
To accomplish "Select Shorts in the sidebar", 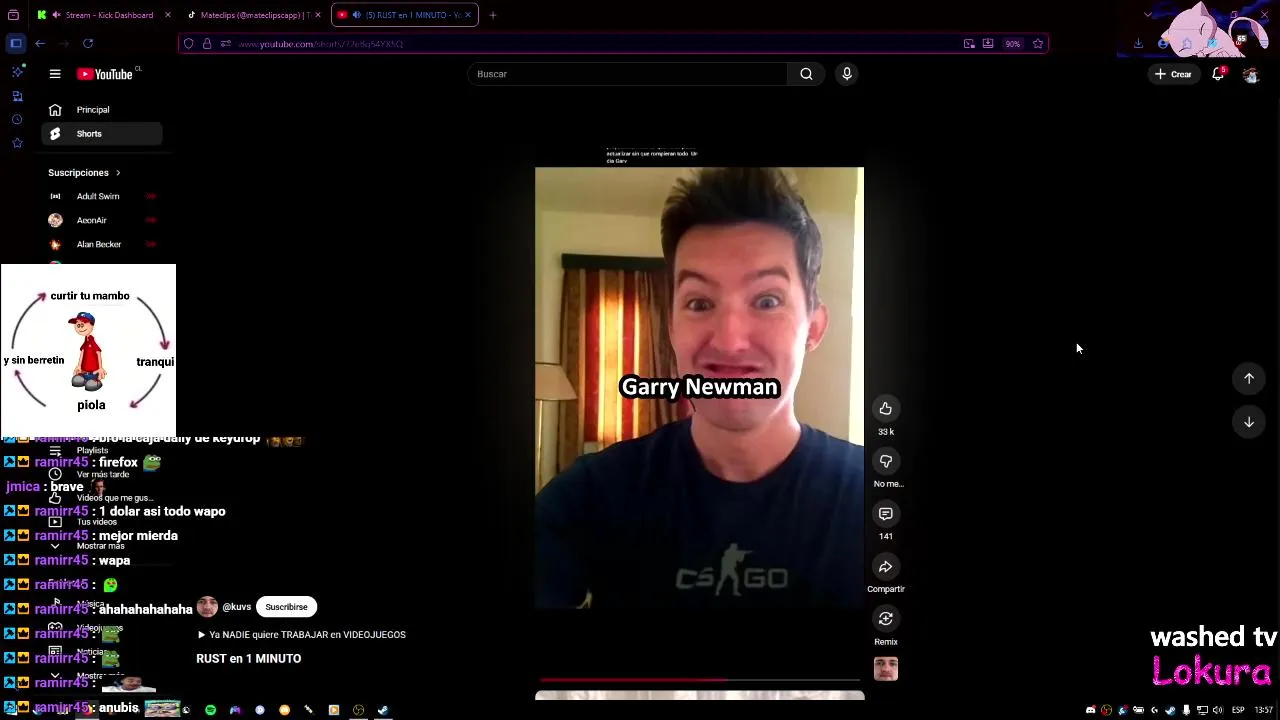I will point(102,134).
